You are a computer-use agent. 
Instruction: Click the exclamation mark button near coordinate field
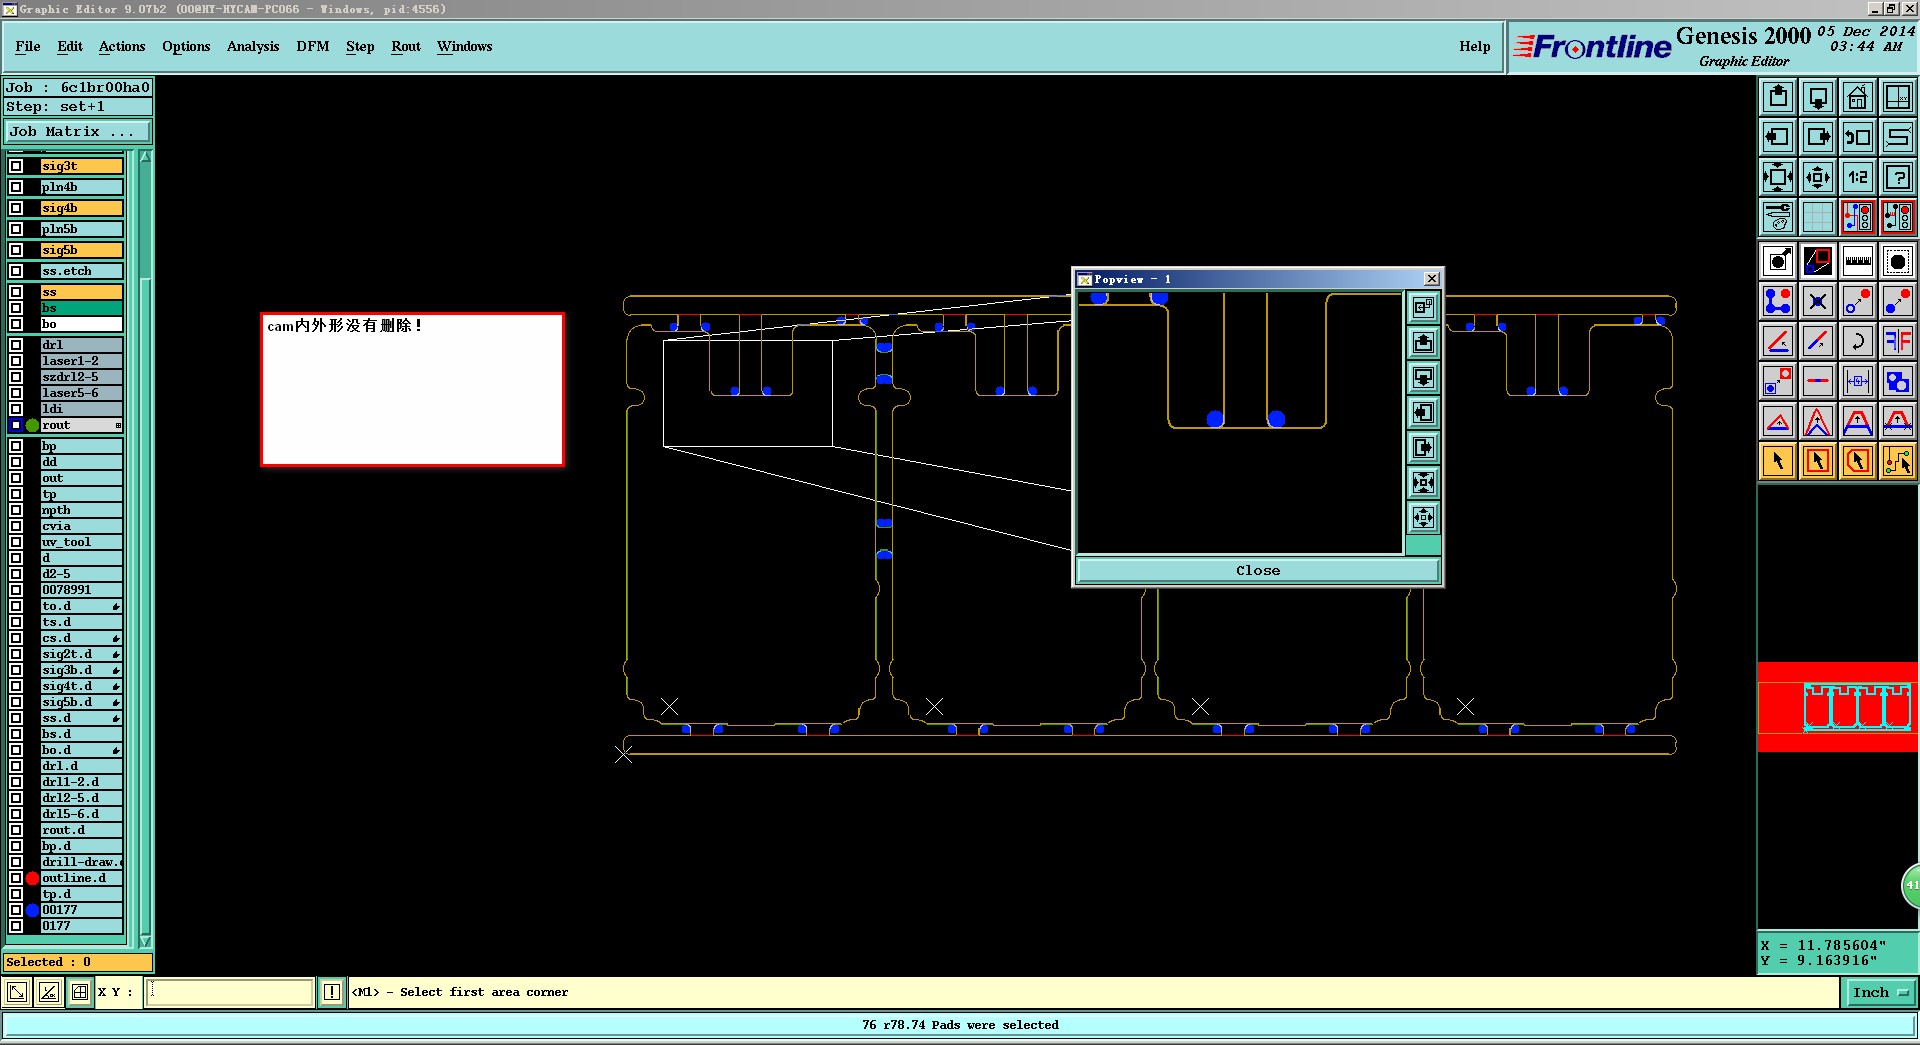click(x=332, y=992)
